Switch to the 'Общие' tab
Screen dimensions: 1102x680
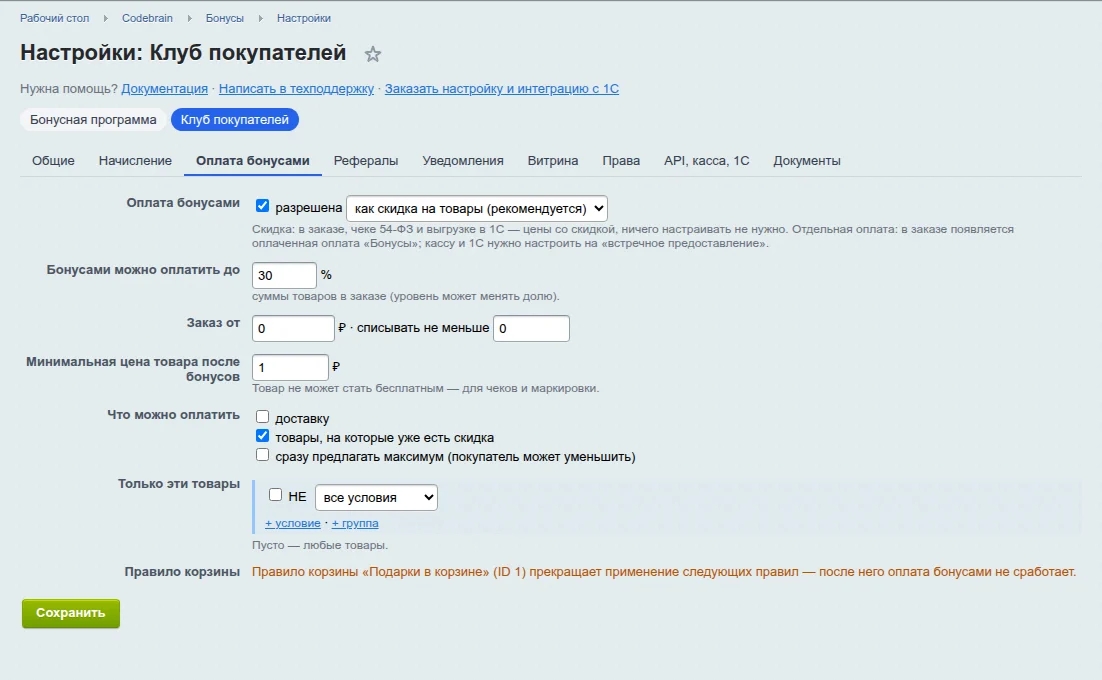pyautogui.click(x=53, y=161)
